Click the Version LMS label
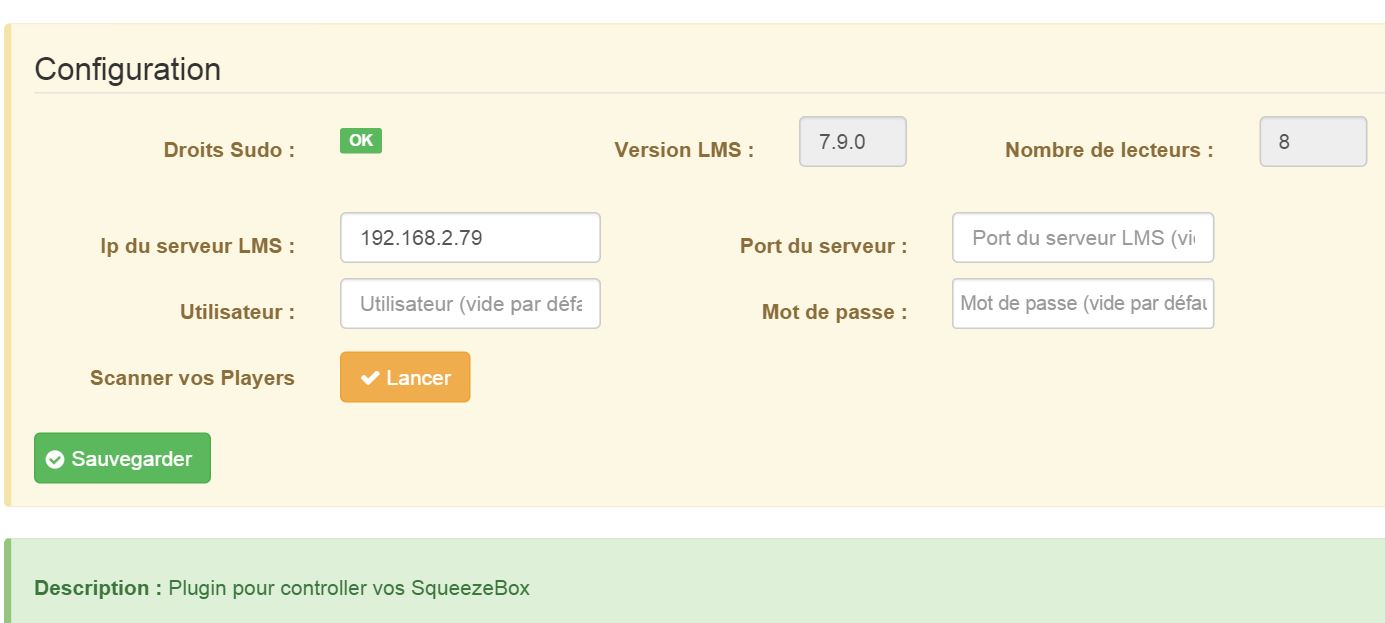Screen dimensions: 1385x623 pyautogui.click(x=684, y=150)
